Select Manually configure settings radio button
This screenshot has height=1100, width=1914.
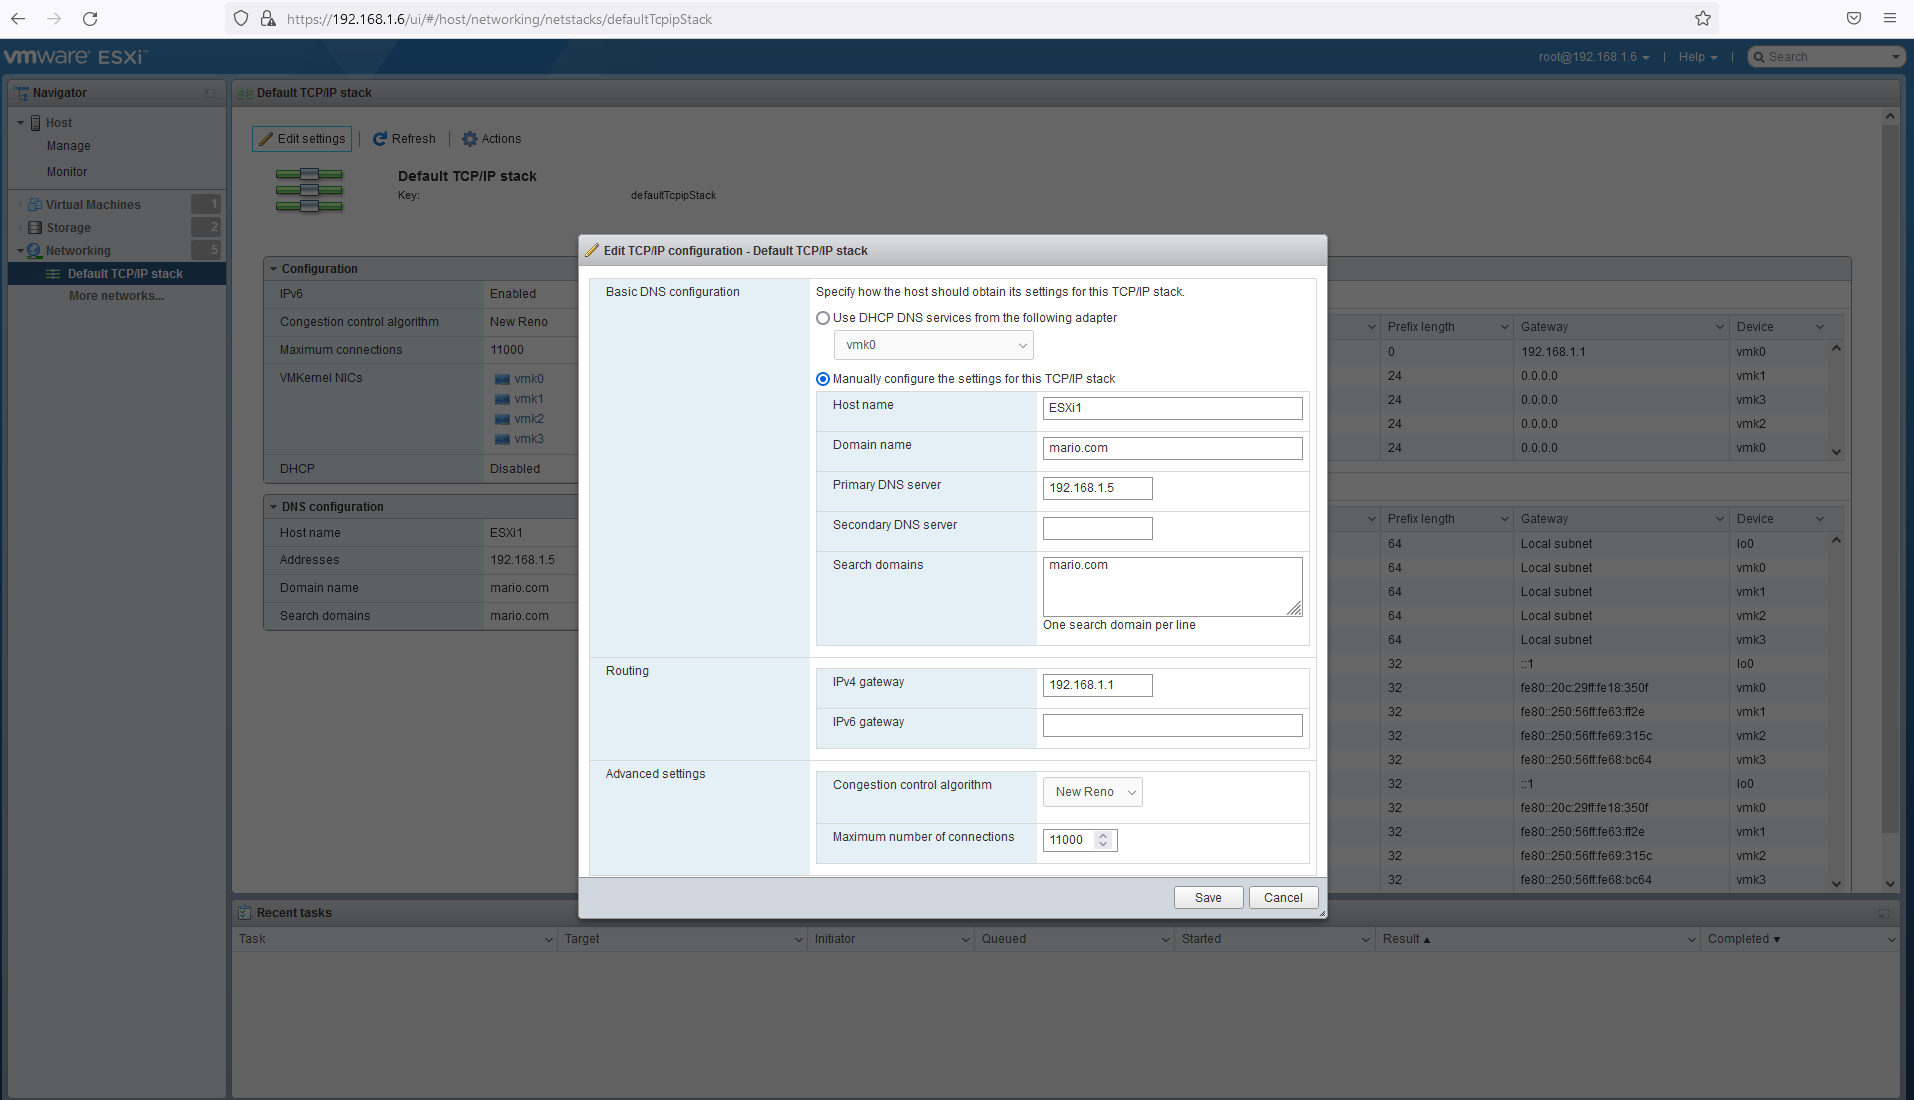click(823, 379)
